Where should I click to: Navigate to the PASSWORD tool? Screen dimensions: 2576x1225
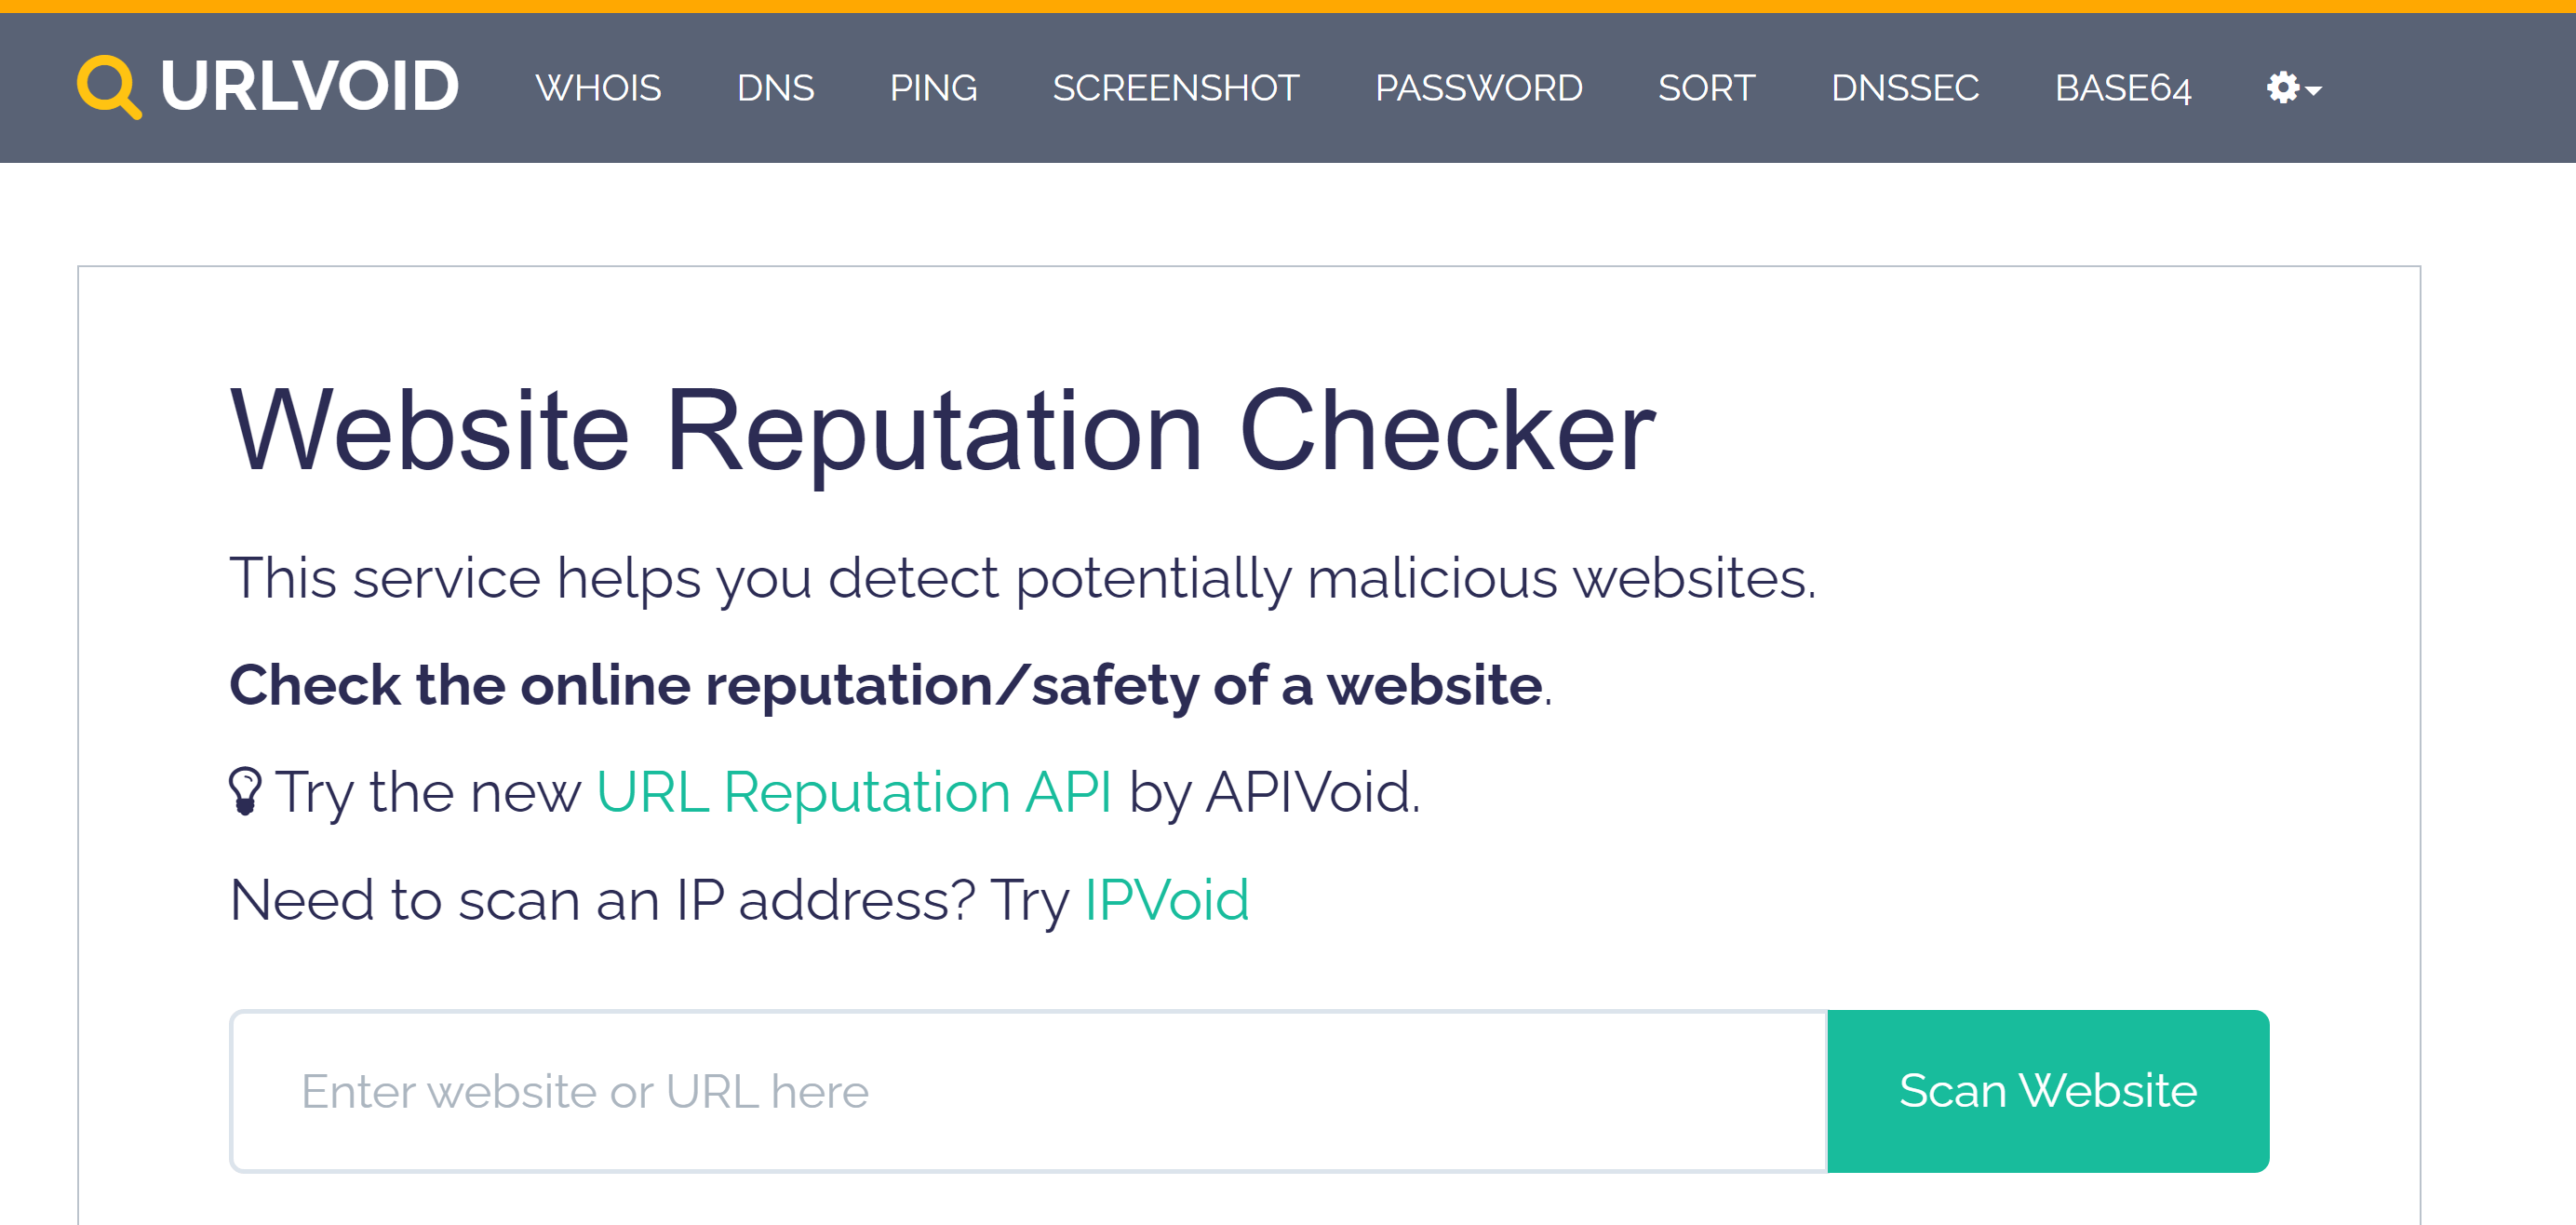[x=1478, y=88]
